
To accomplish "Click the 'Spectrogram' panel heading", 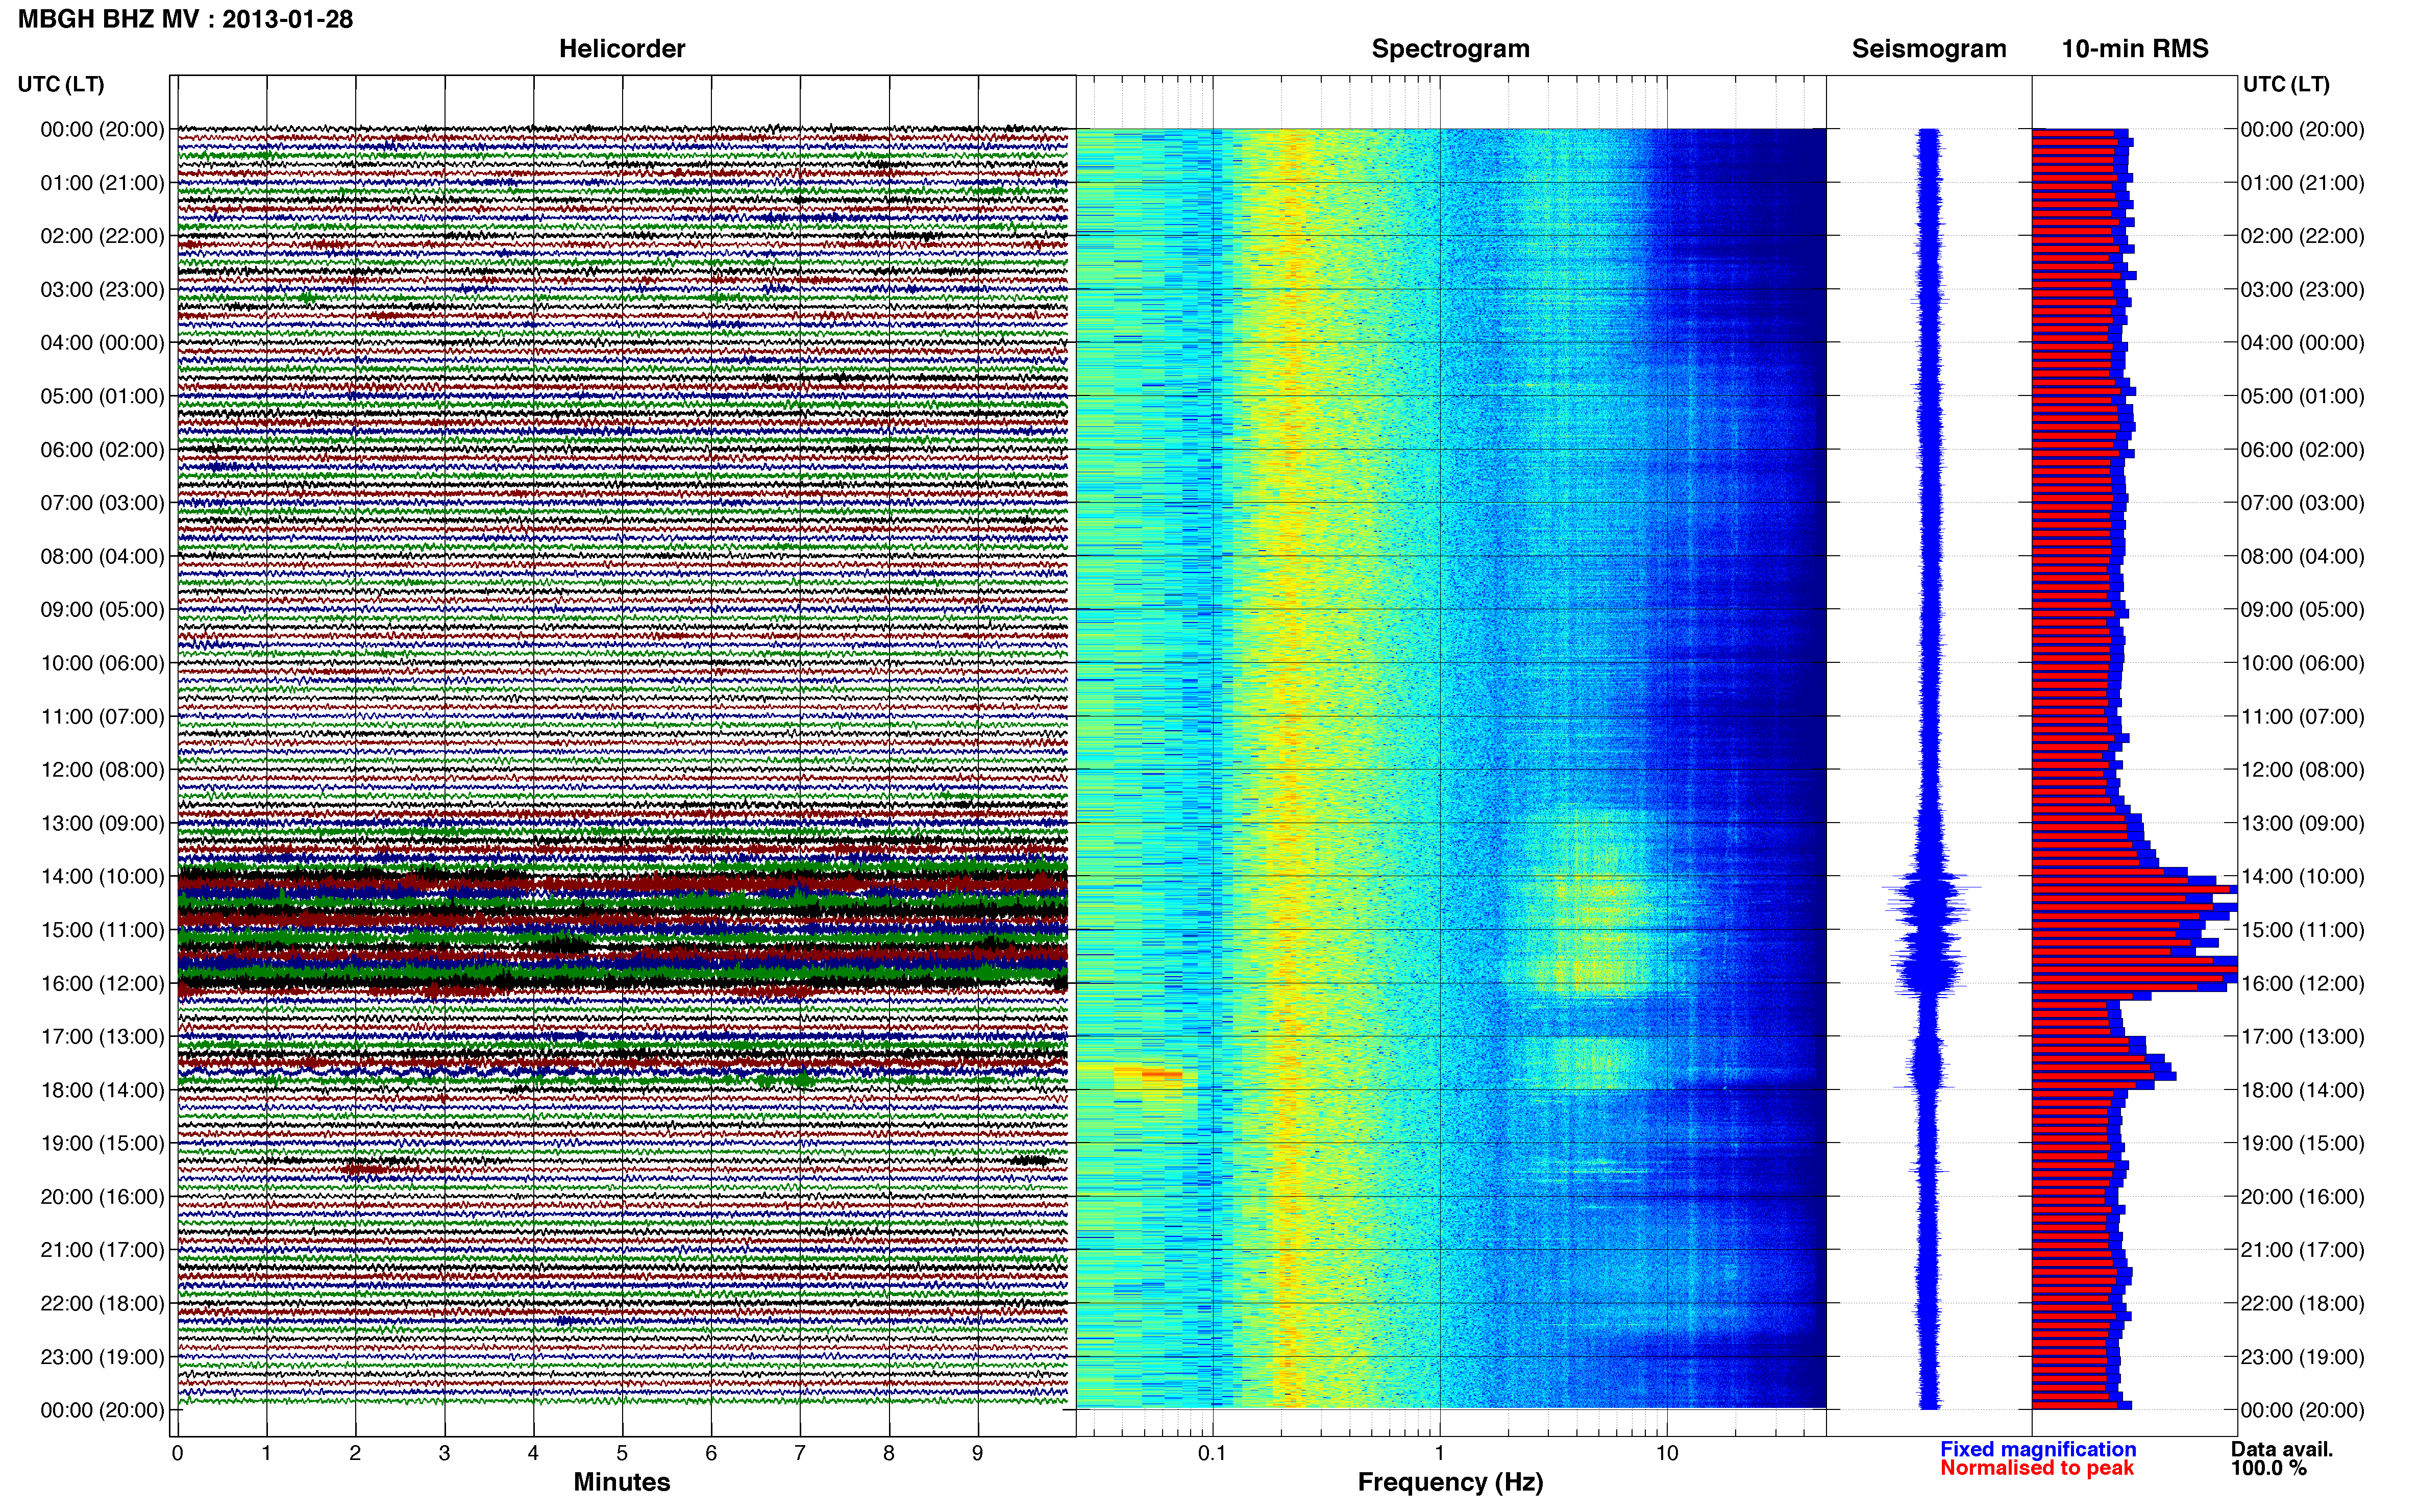I will click(x=1450, y=49).
